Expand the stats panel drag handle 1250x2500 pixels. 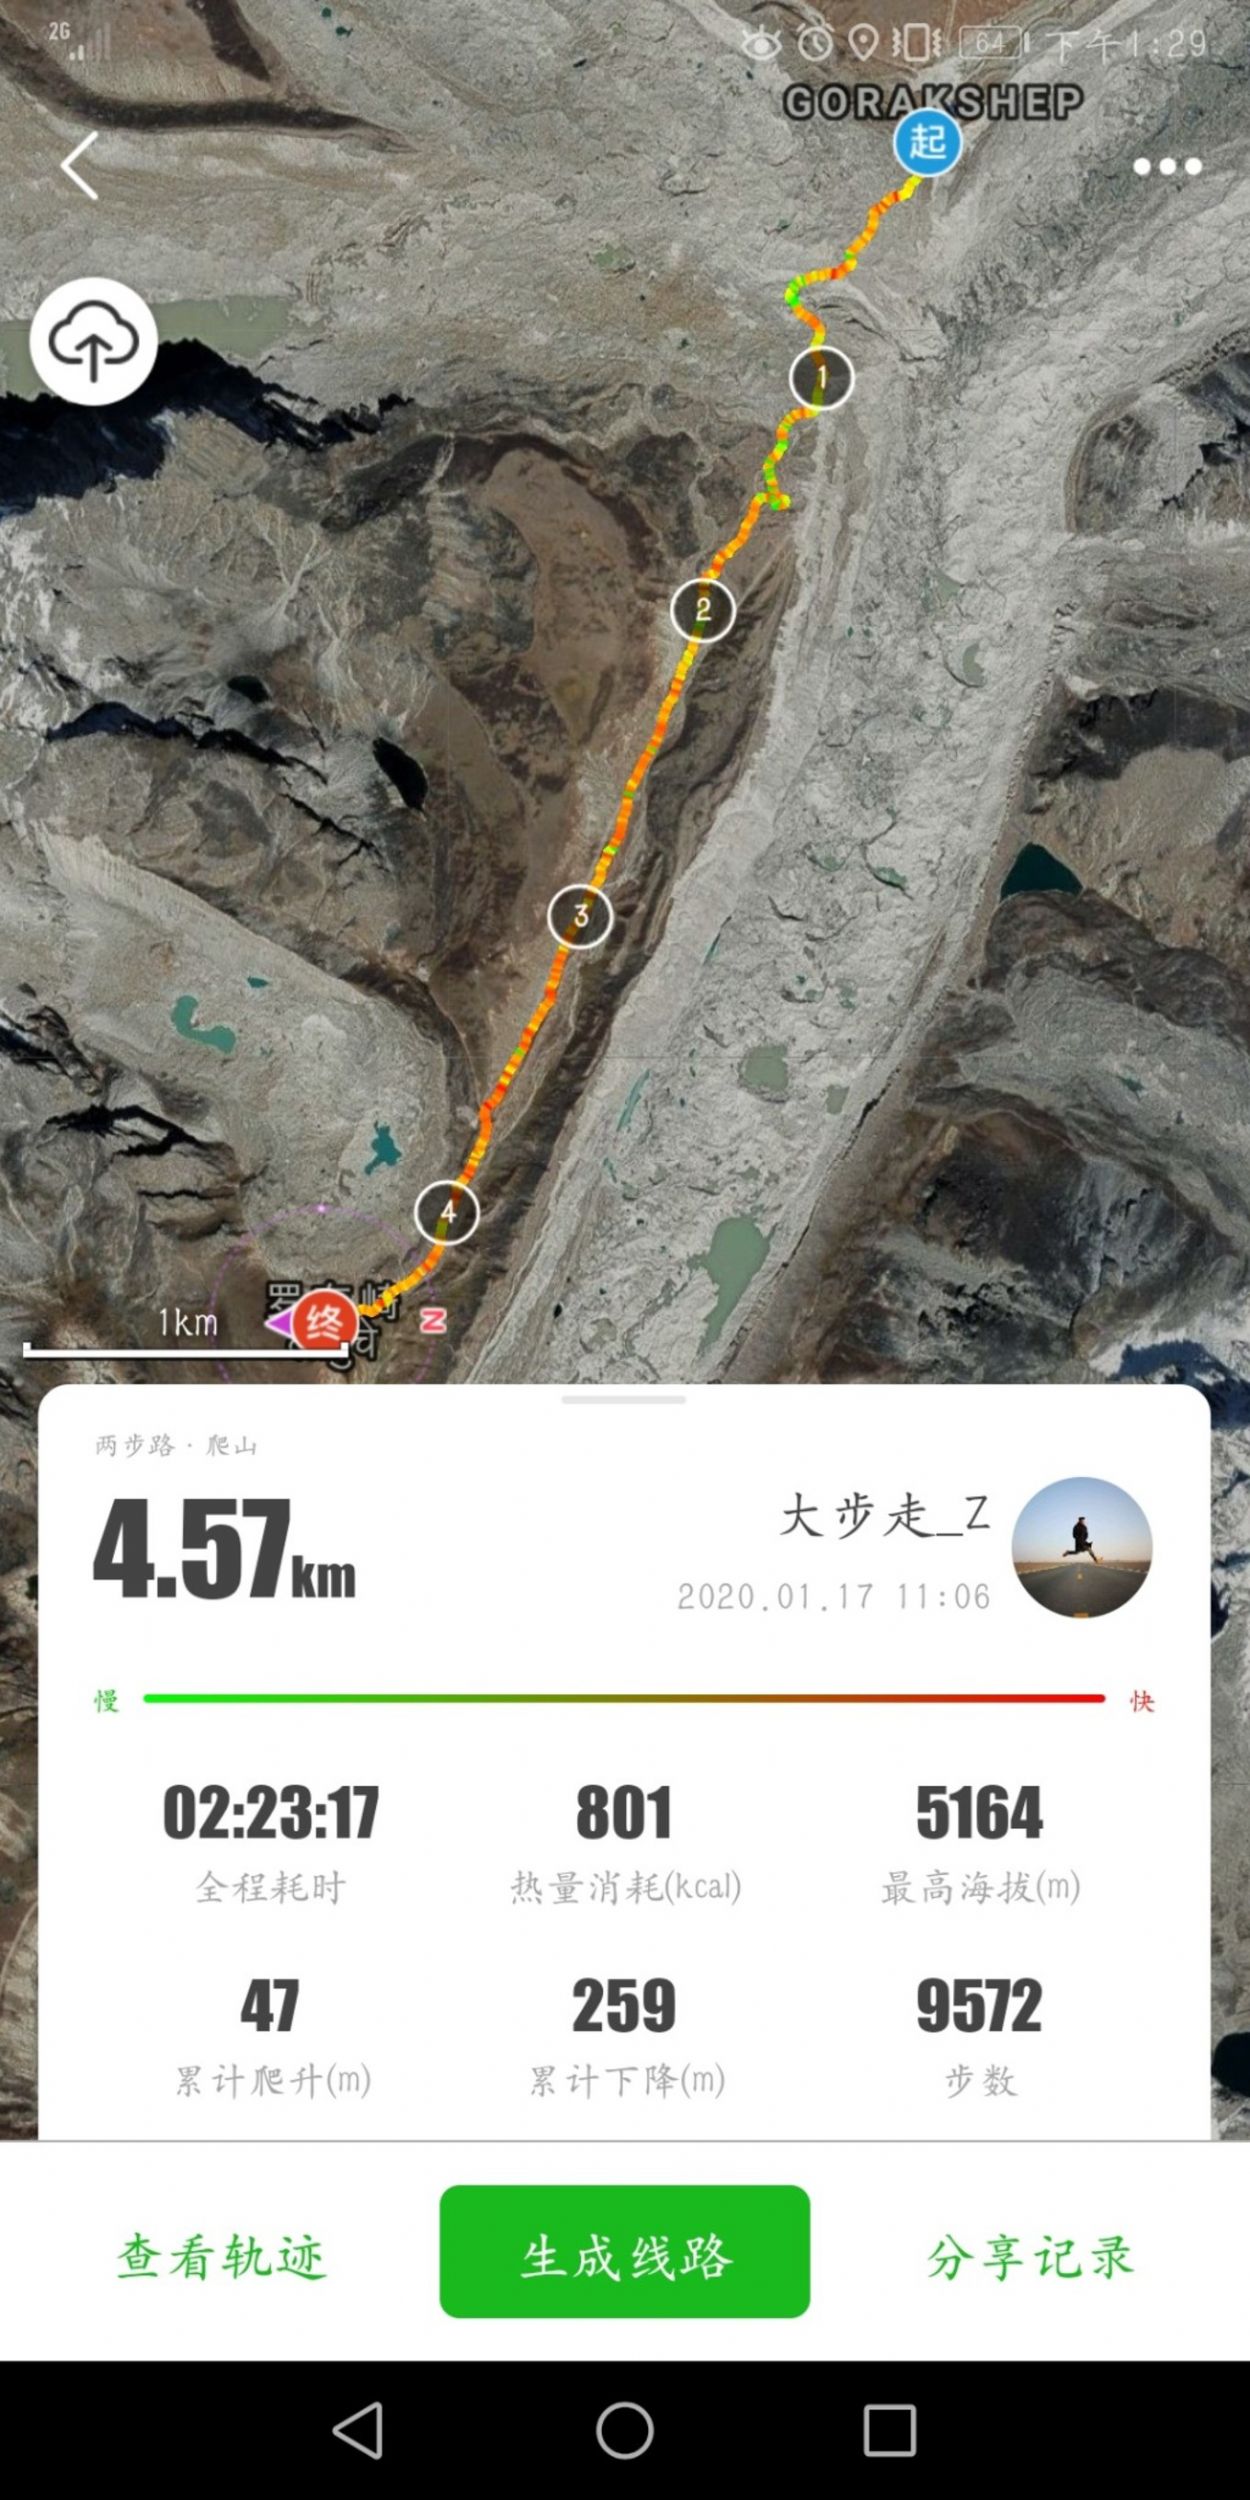[x=623, y=1400]
